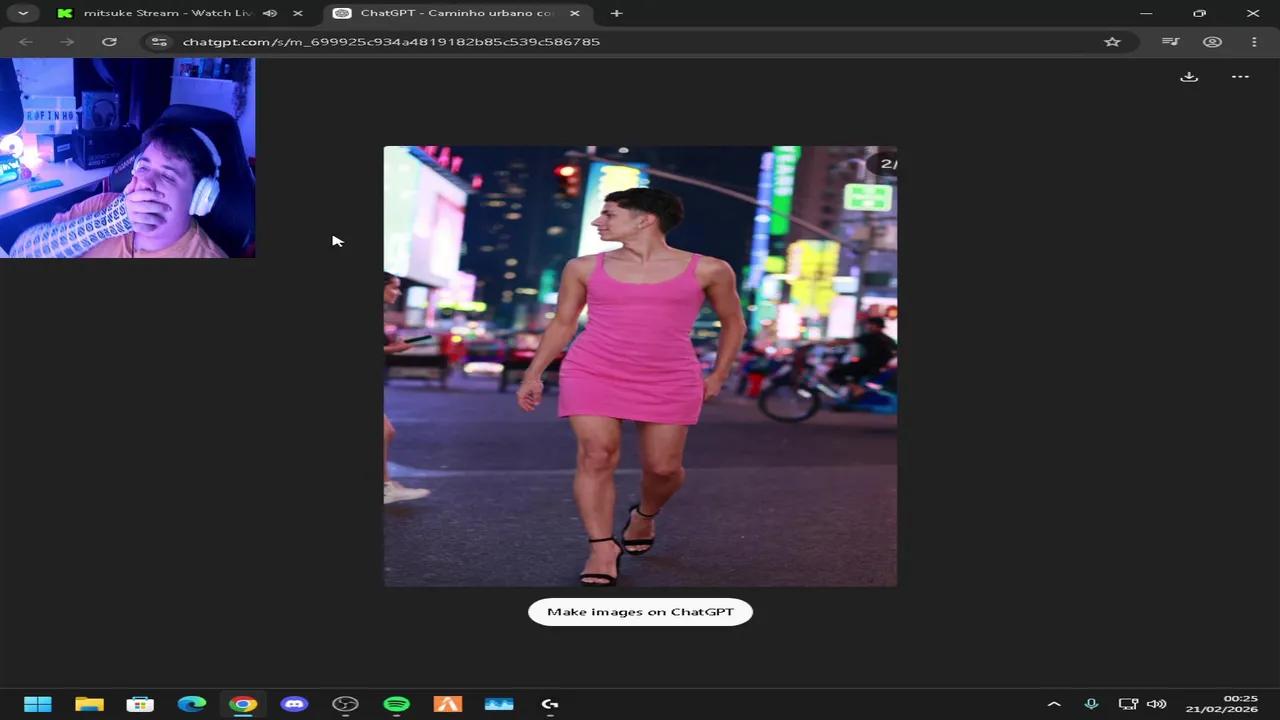Image resolution: width=1280 pixels, height=720 pixels.
Task: Download the generated ChatGPT image
Action: point(1189,76)
